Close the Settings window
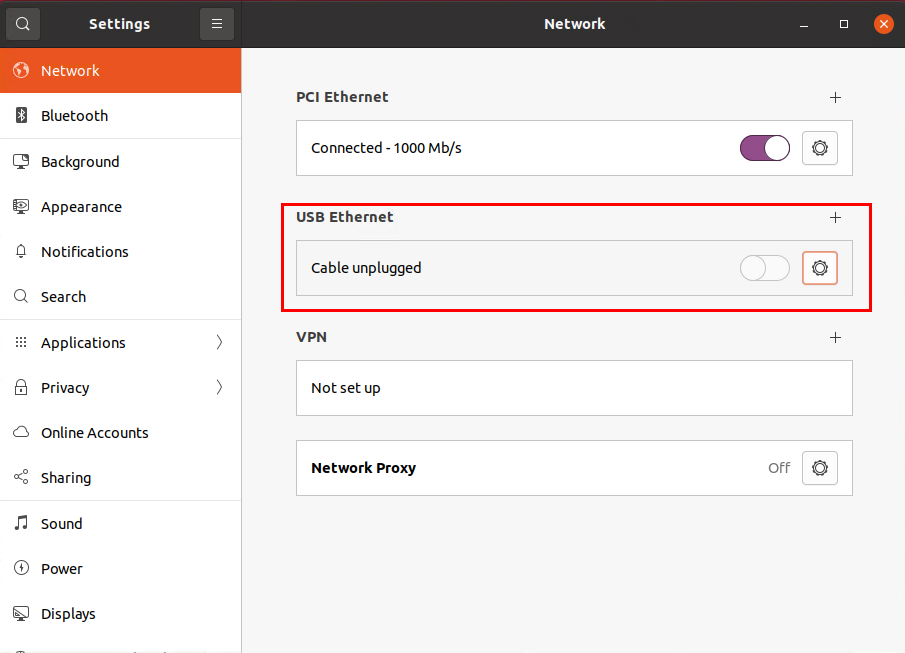Viewport: 905px width, 653px height. (x=883, y=24)
